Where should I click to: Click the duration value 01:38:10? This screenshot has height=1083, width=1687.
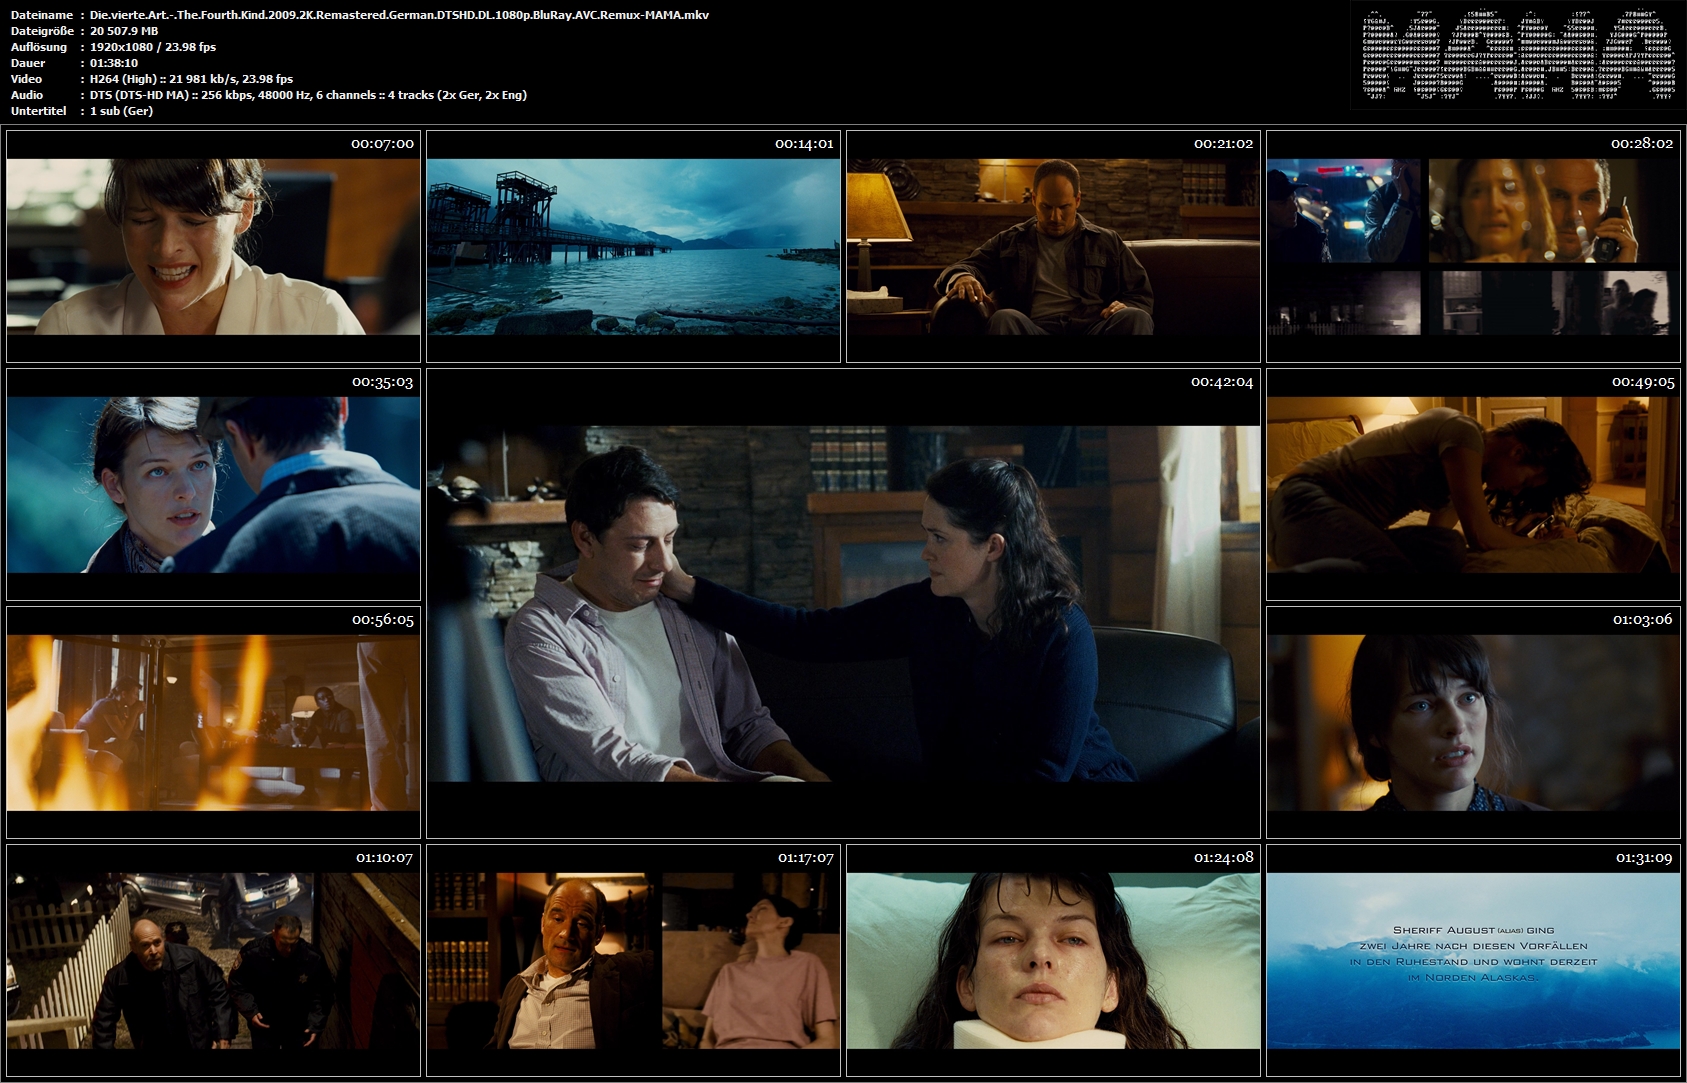114,63
